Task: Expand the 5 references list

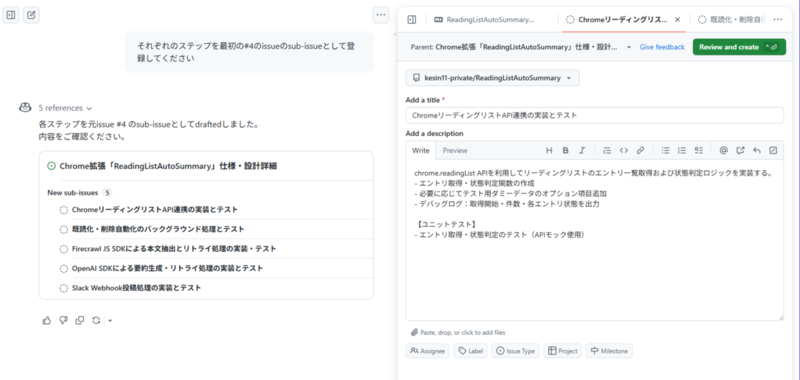Action: tap(65, 108)
